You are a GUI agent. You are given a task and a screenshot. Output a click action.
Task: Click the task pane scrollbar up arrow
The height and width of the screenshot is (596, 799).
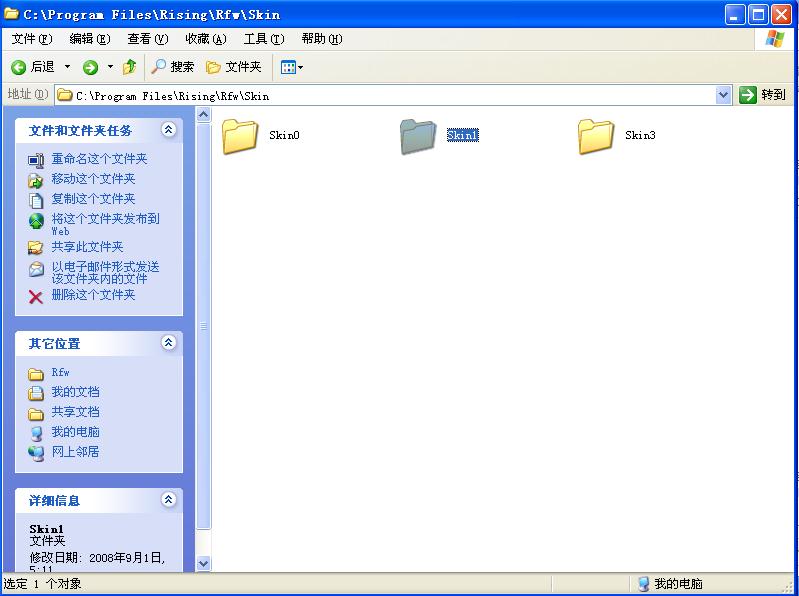203,115
